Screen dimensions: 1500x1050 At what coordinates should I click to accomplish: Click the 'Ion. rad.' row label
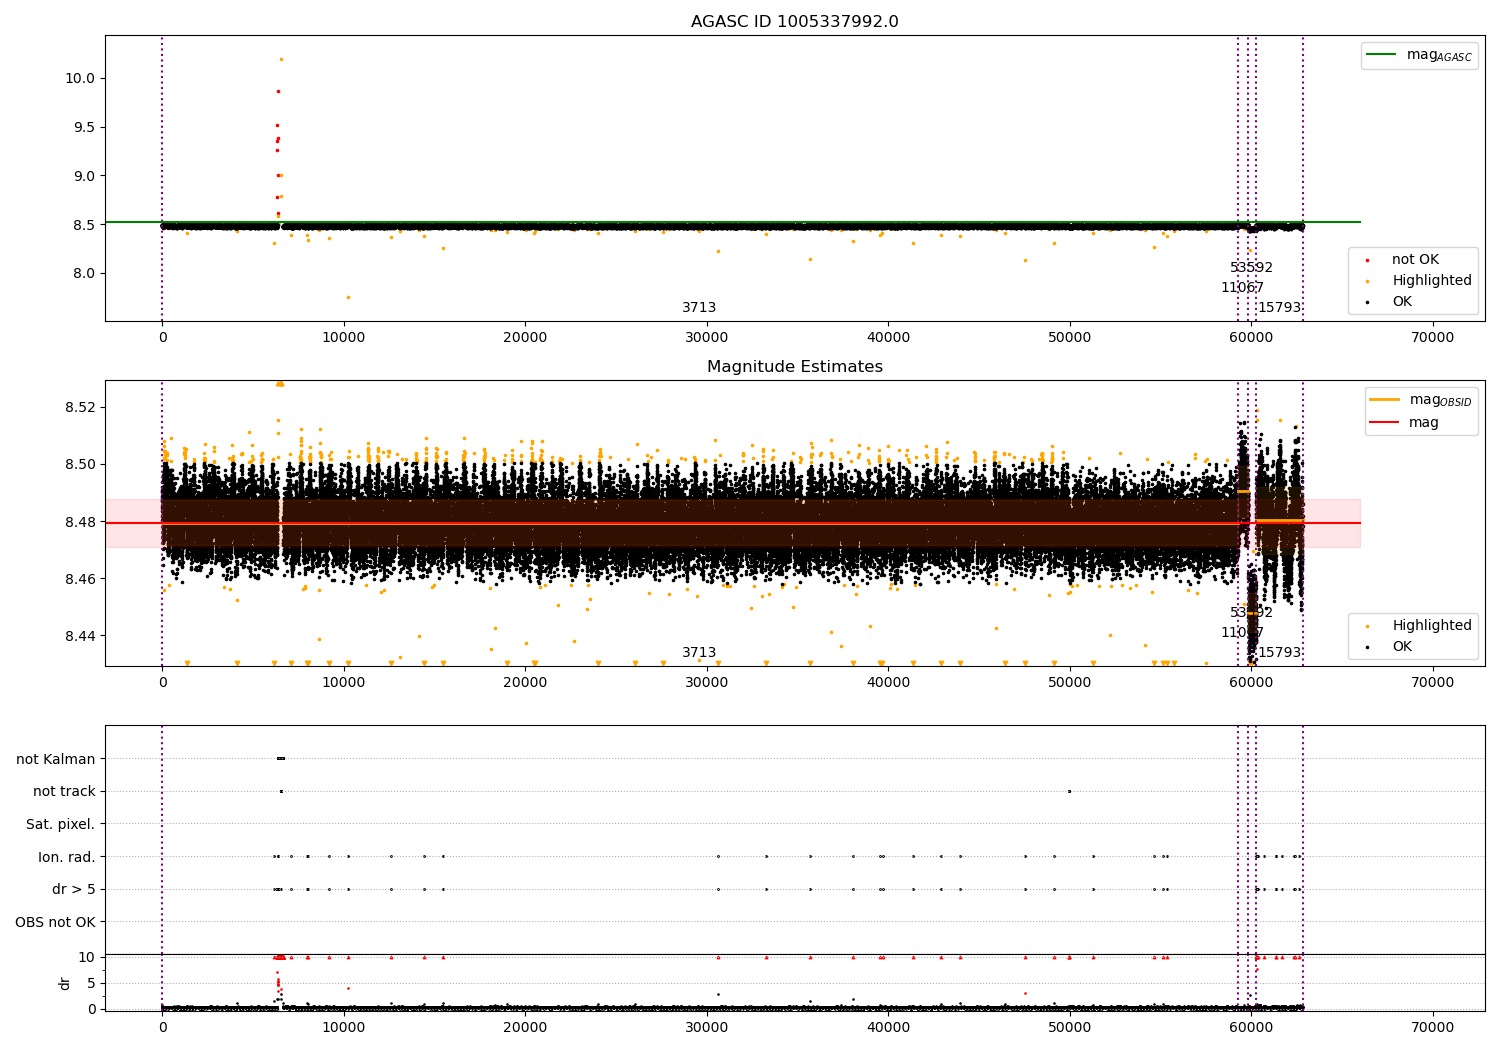pyautogui.click(x=67, y=857)
